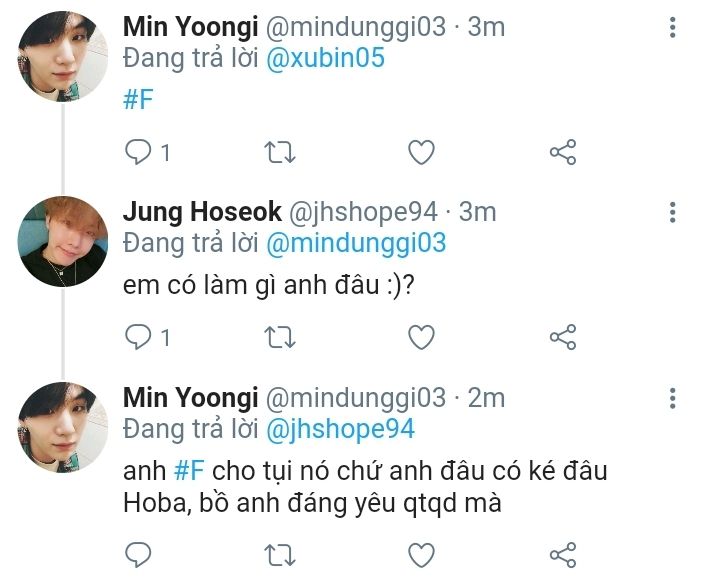This screenshot has width=720, height=577.
Task: Like Min Yoongi's first #F tweet
Action: point(421,152)
